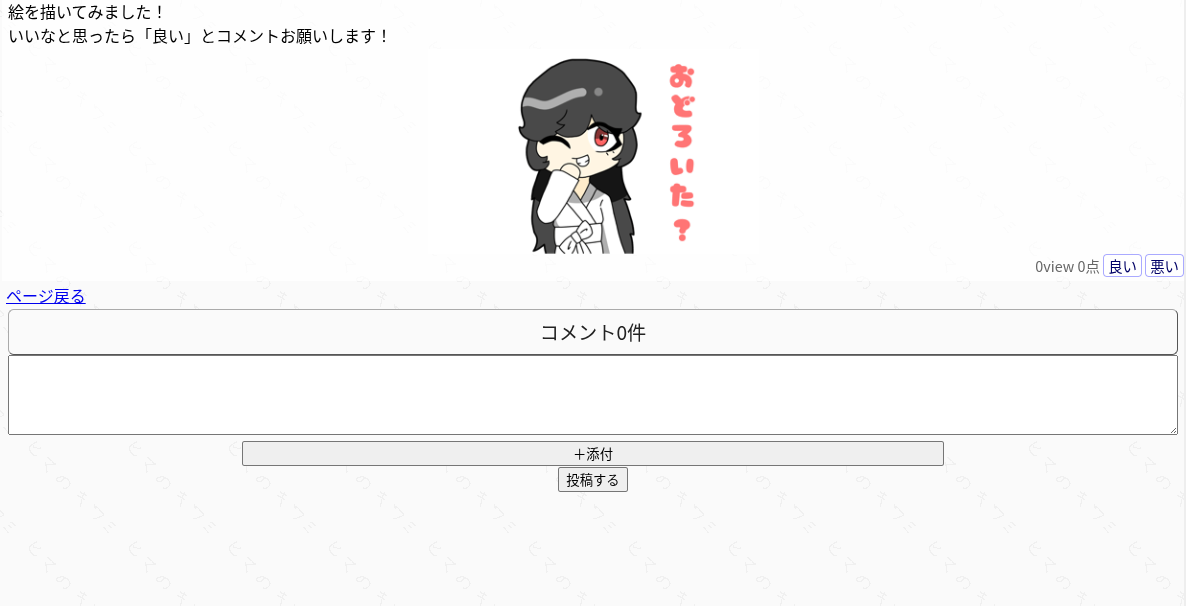Follow the ページ戻る link
1186x606 pixels.
[46, 297]
